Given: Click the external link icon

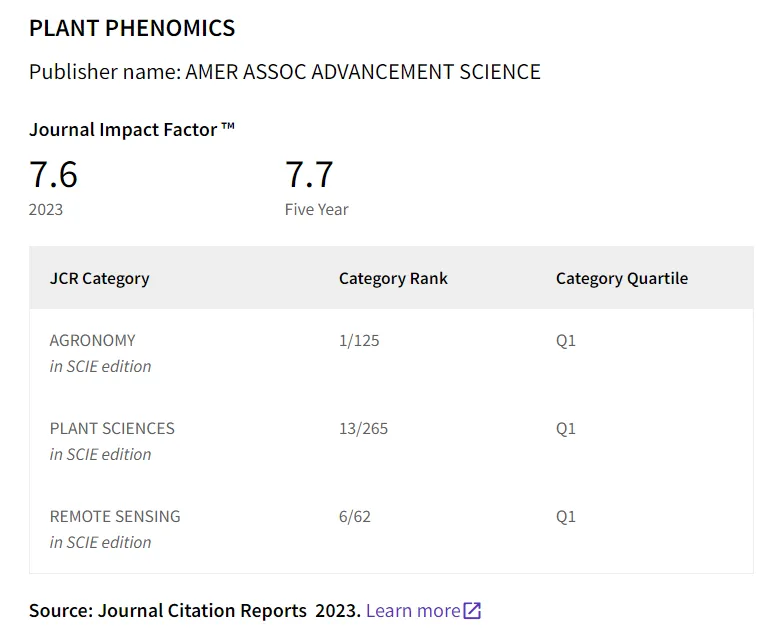Looking at the screenshot, I should pyautogui.click(x=472, y=611).
